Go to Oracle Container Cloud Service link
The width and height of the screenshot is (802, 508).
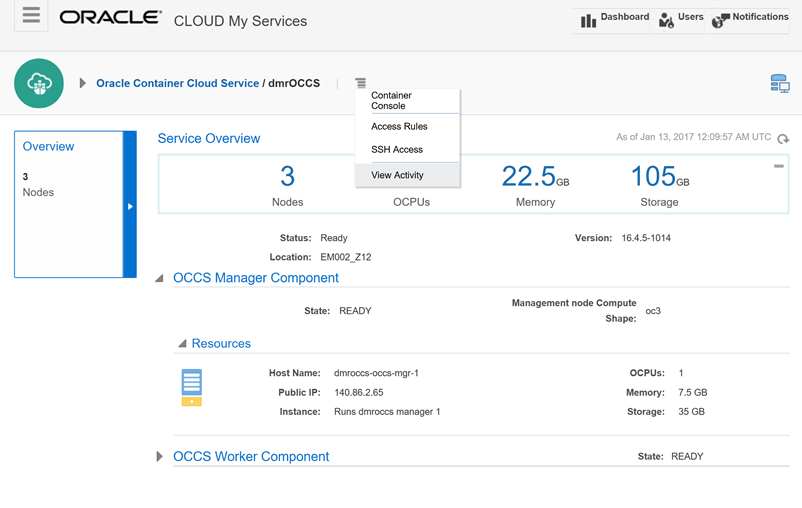pyautogui.click(x=177, y=84)
